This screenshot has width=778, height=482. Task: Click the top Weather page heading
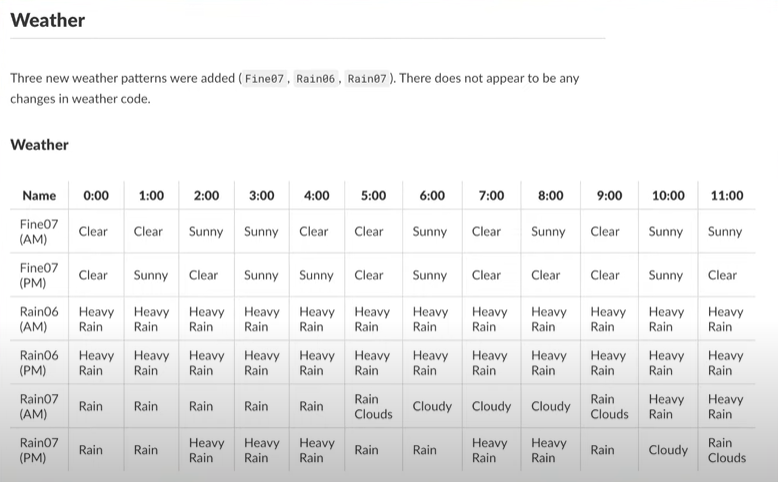[x=47, y=20]
